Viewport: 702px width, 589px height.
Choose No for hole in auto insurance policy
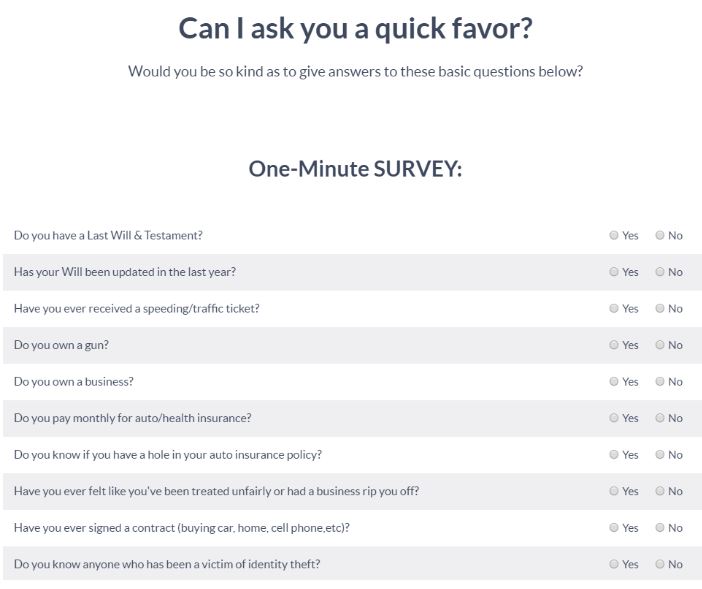659,454
